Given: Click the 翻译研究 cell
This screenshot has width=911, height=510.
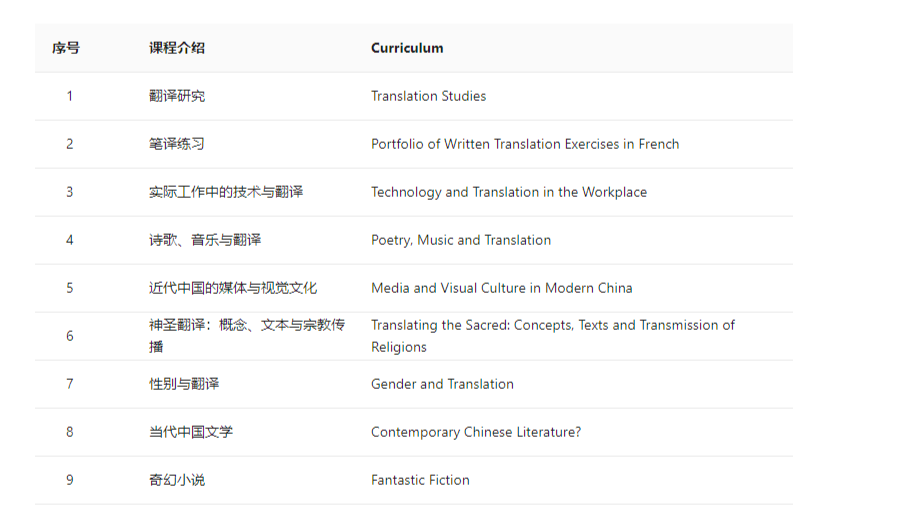Looking at the screenshot, I should pos(177,96).
